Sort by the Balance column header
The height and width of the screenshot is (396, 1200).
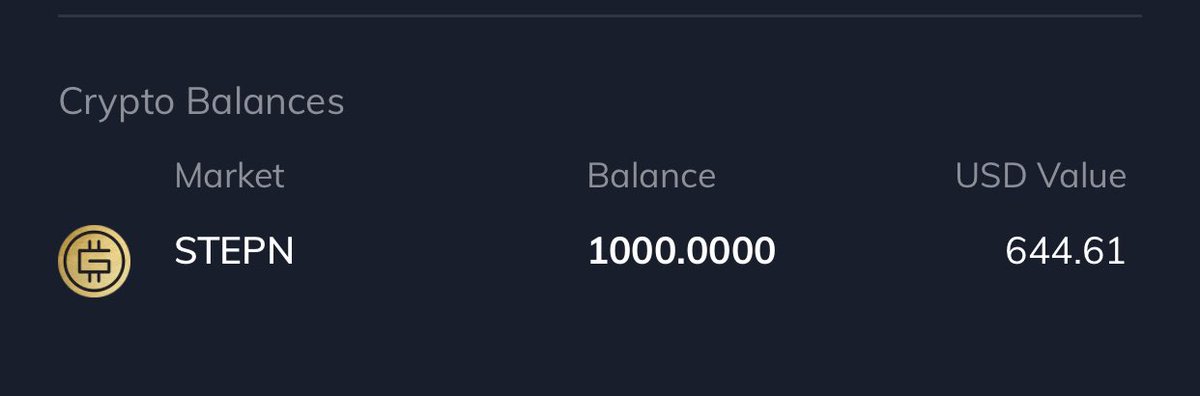coord(651,176)
